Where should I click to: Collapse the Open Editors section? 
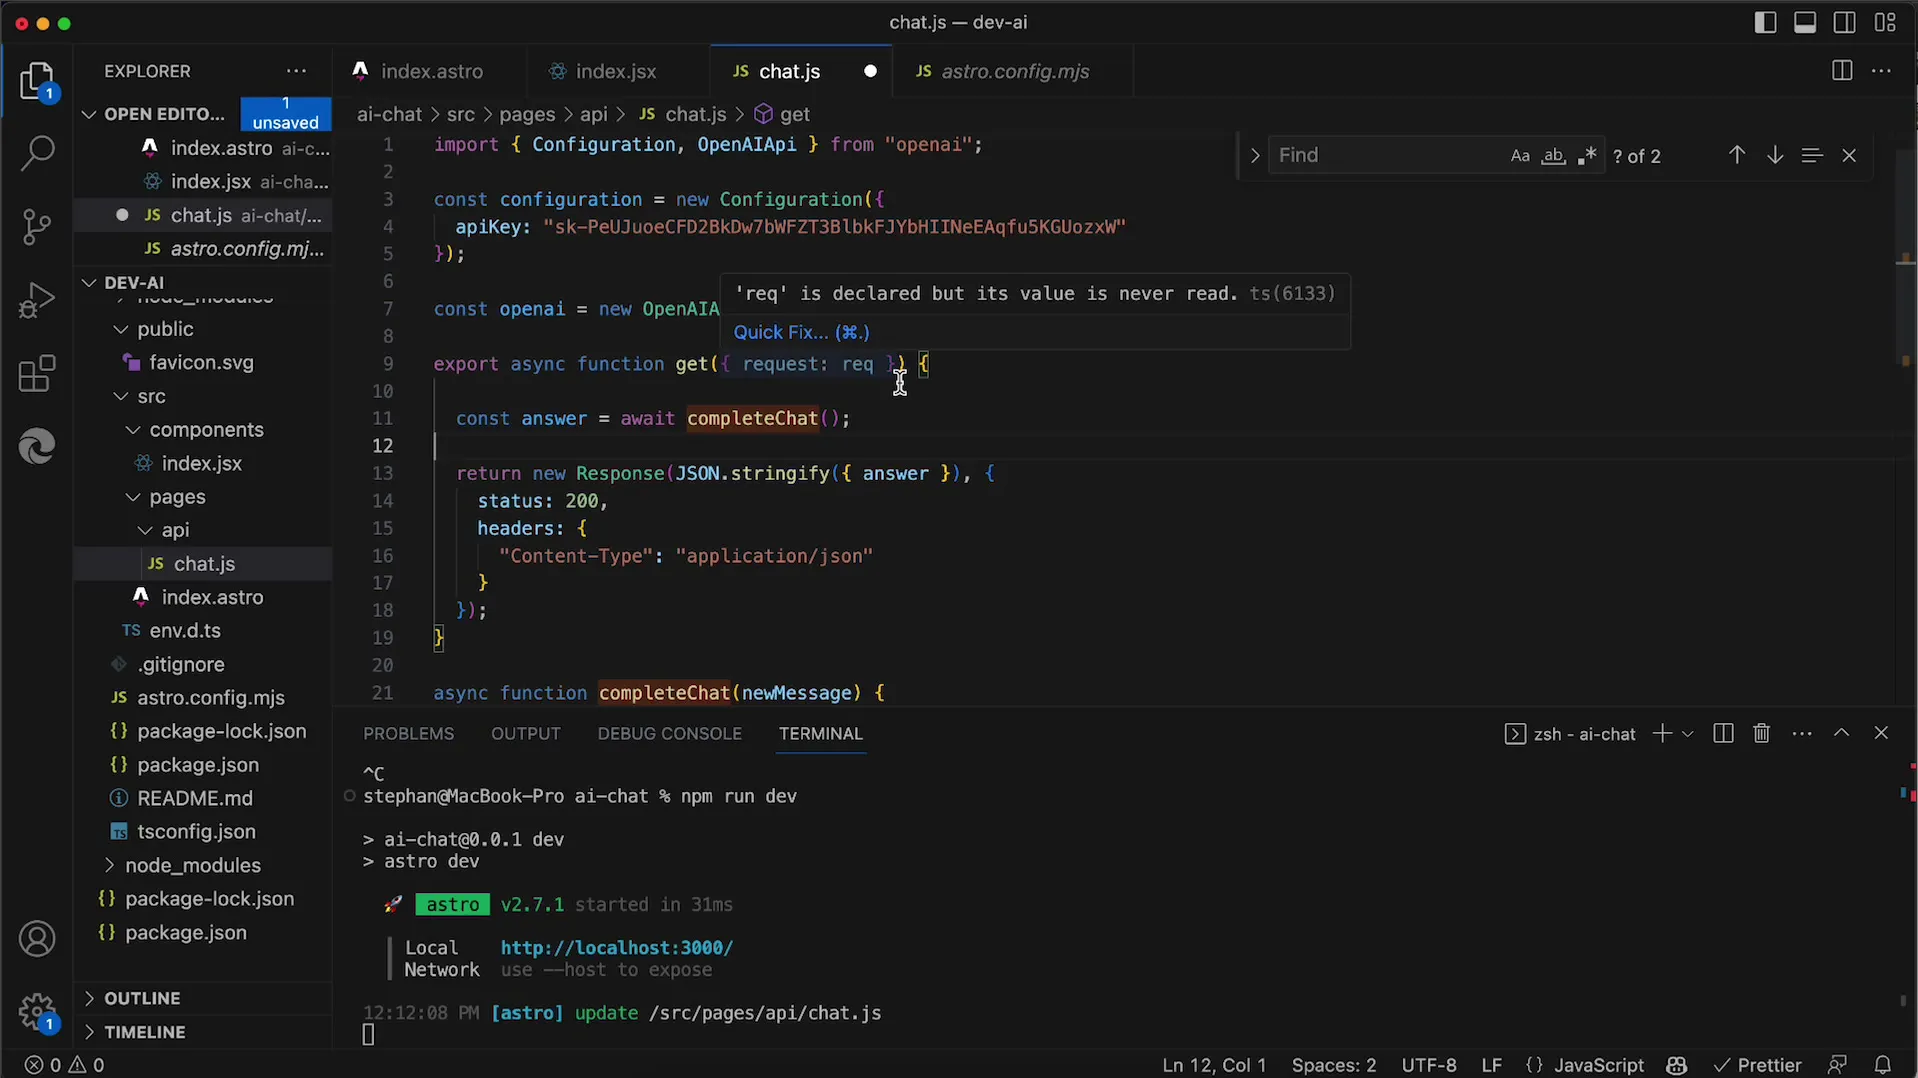point(89,114)
